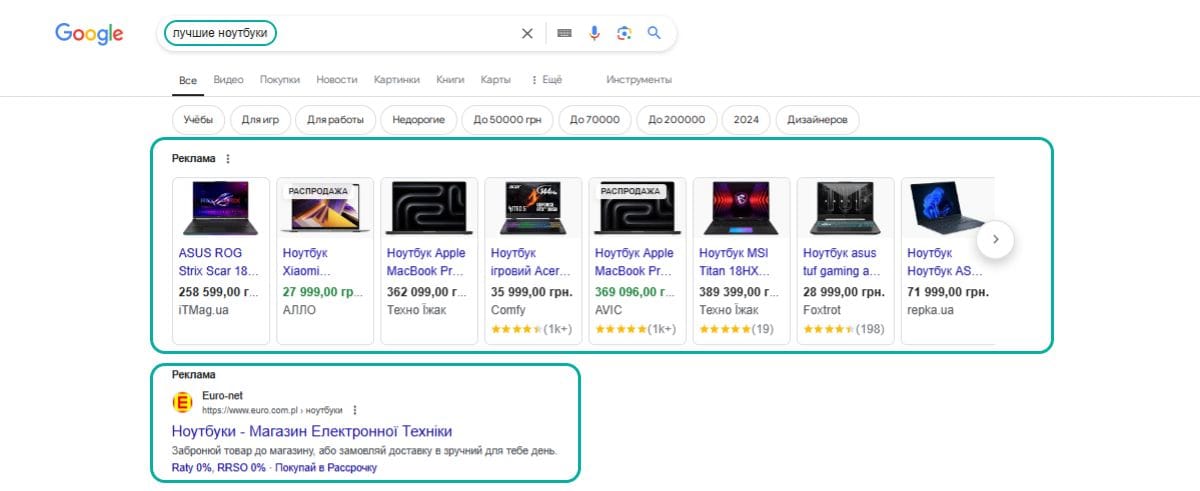
Task: Click the price 258 599,00 грн
Action: click(x=218, y=292)
